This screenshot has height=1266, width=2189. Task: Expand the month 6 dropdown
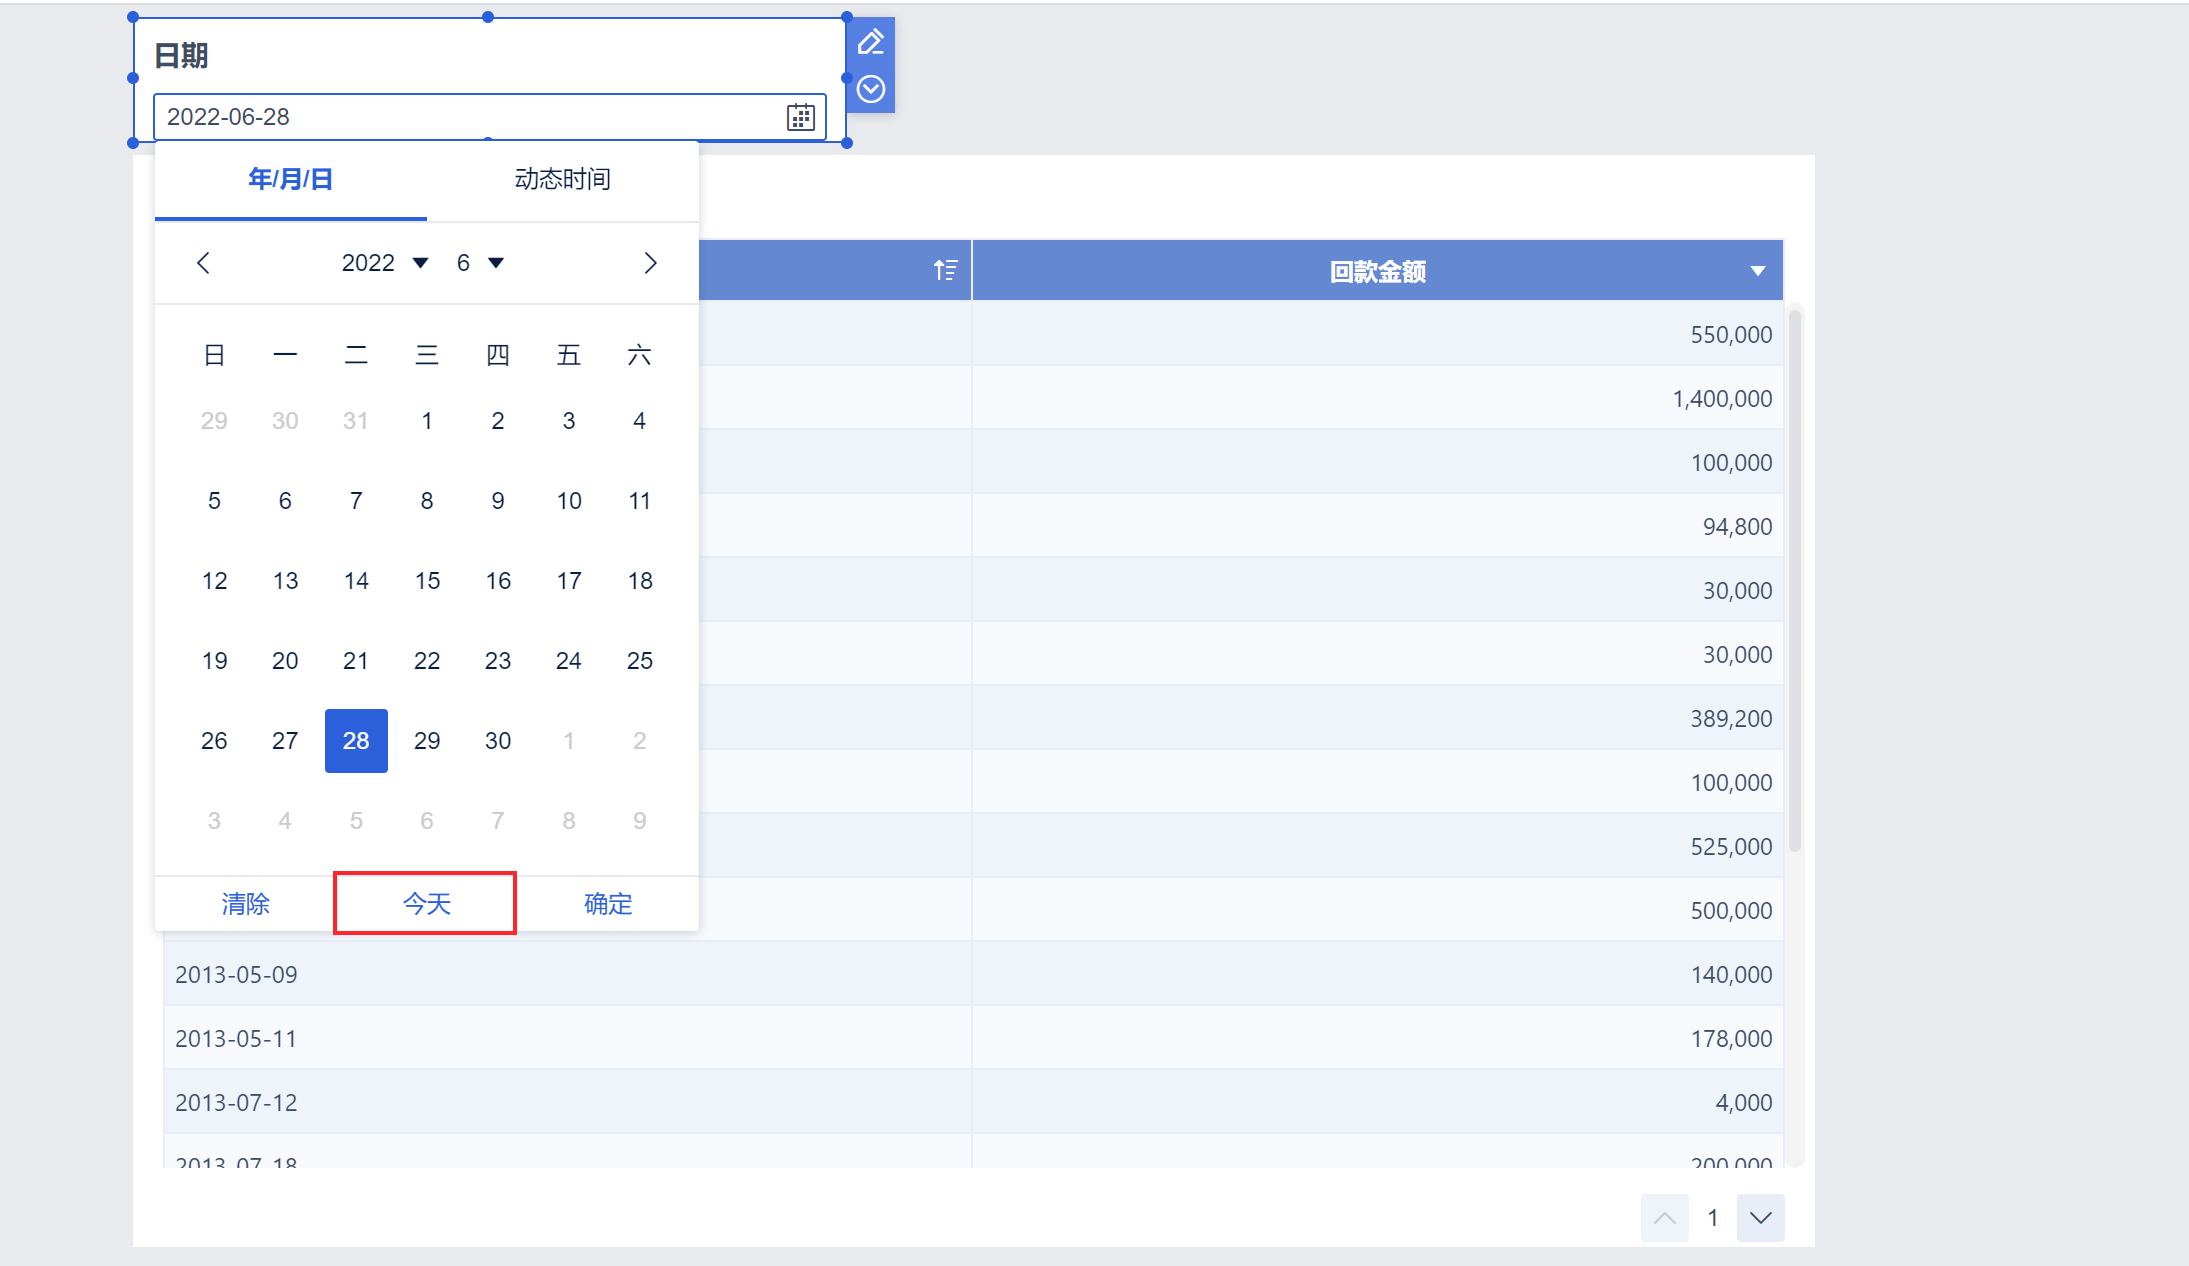480,263
